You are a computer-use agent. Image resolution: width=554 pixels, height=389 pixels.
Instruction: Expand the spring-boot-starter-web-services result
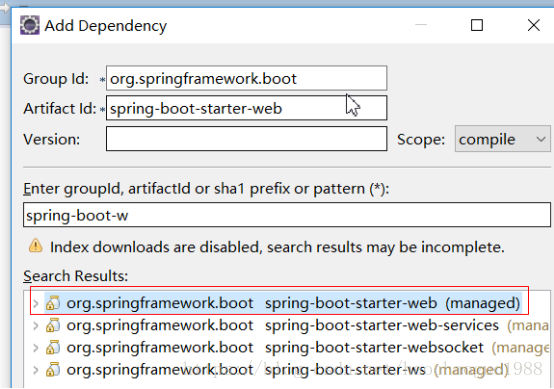[36, 325]
